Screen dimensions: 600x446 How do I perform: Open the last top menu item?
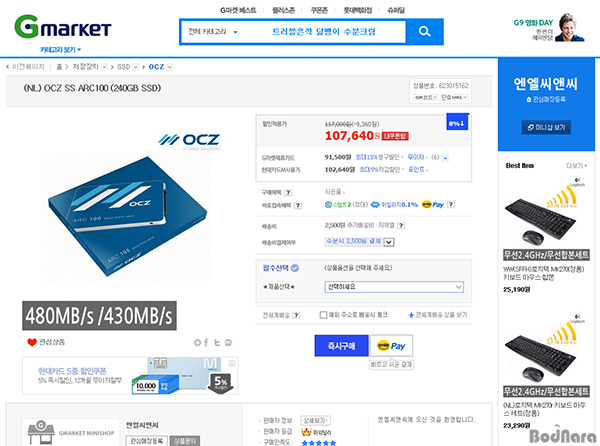(396, 10)
